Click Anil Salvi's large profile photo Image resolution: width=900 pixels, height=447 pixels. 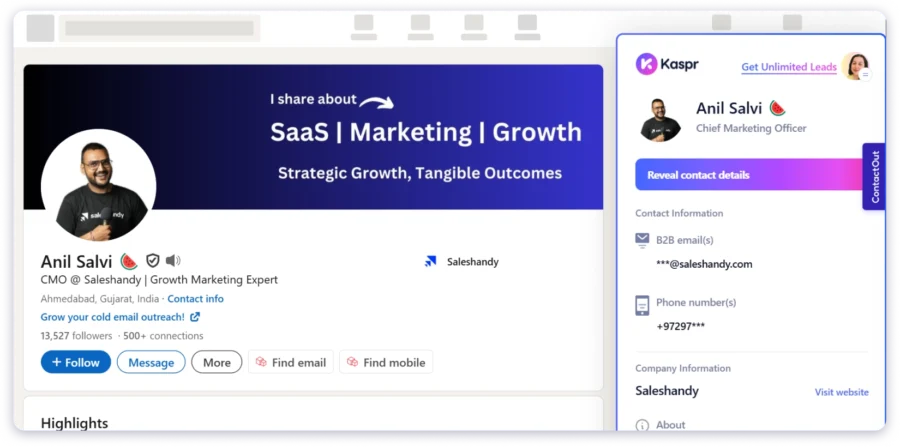click(98, 186)
